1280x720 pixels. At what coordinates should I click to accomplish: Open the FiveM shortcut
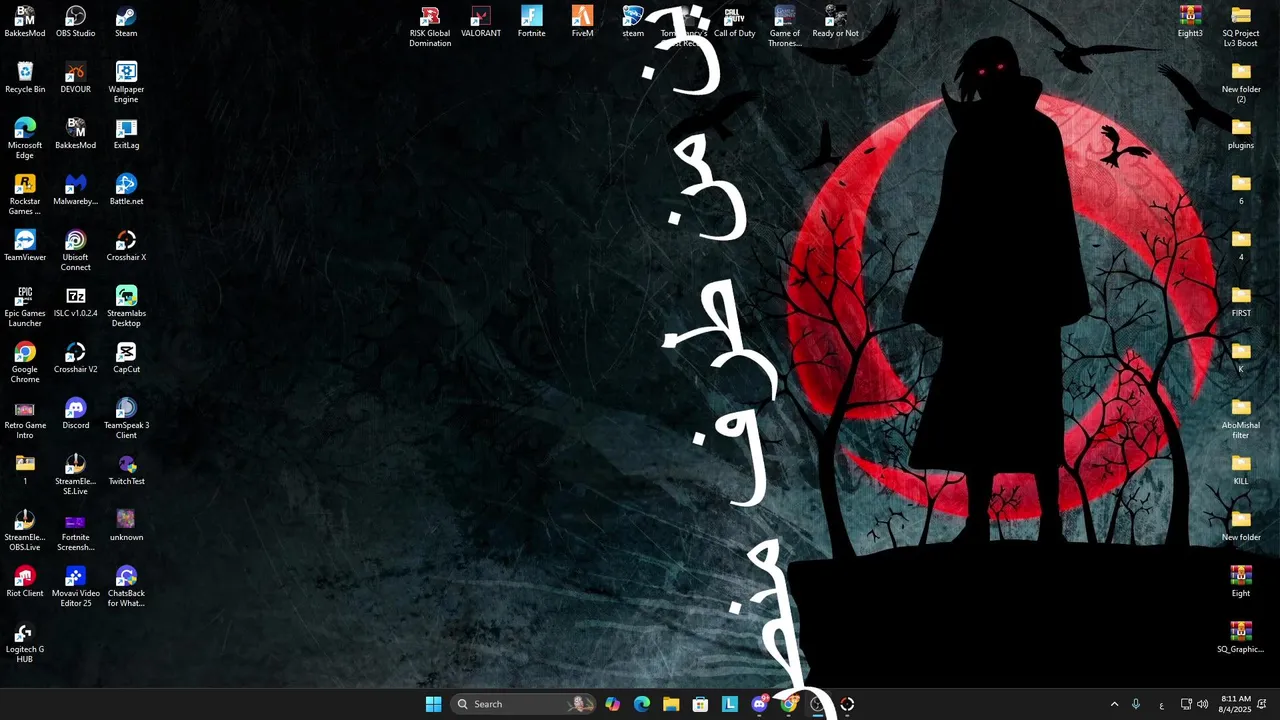click(582, 22)
